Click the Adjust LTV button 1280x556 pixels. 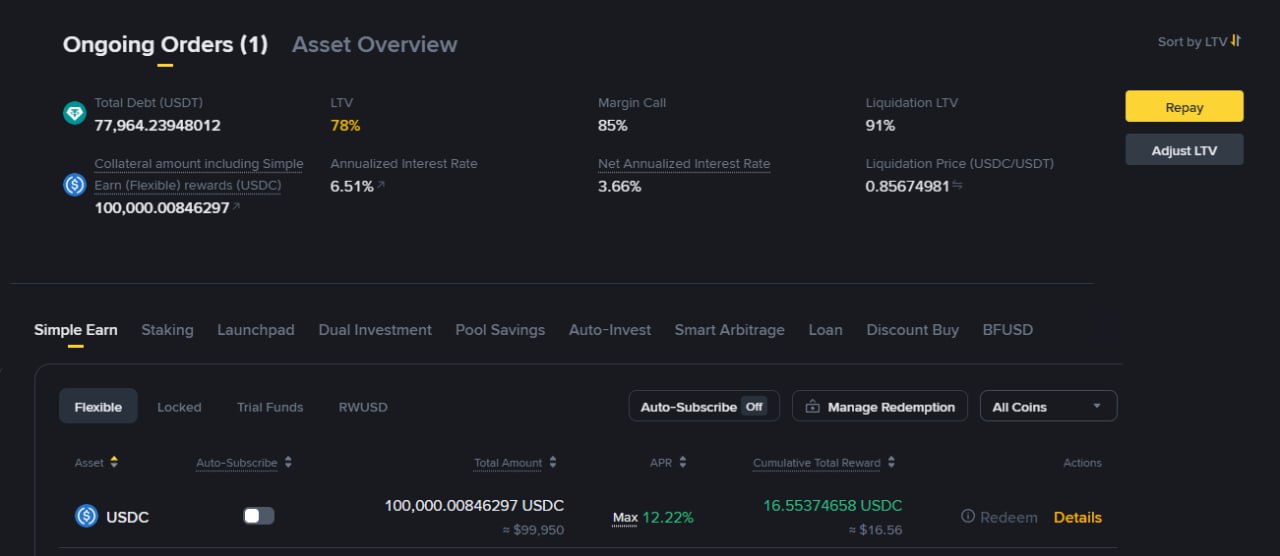pyautogui.click(x=1184, y=150)
